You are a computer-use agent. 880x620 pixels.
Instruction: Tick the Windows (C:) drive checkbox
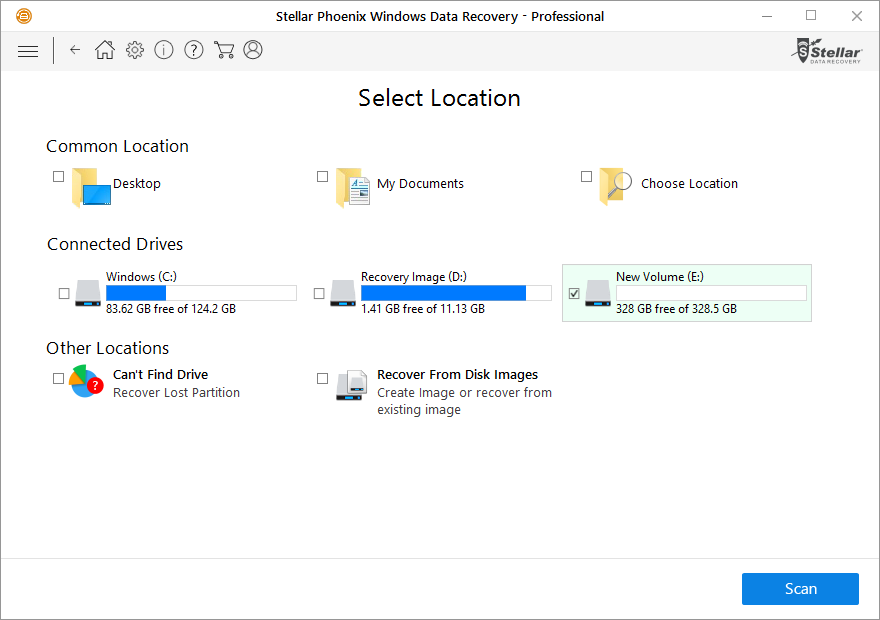pyautogui.click(x=64, y=293)
